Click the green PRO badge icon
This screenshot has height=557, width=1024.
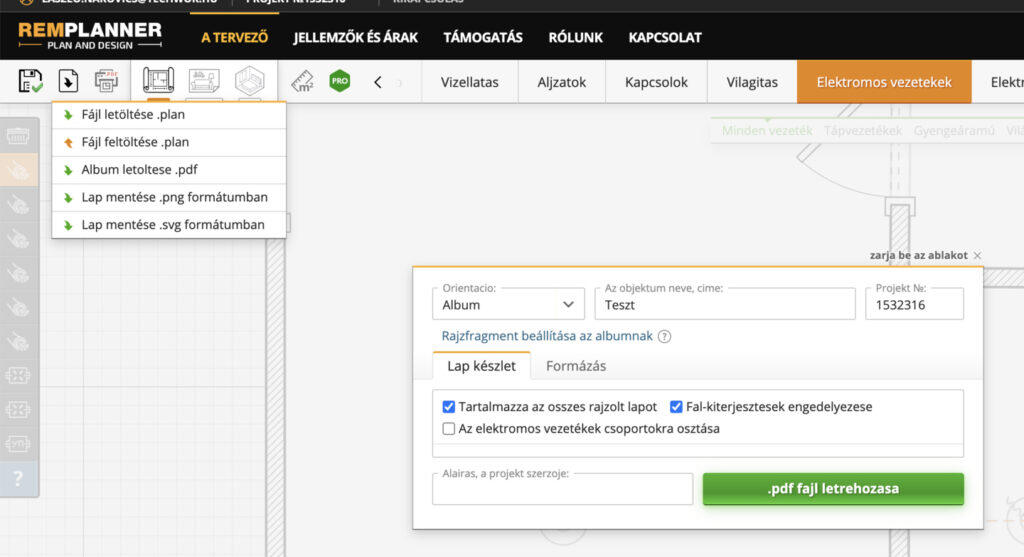click(340, 81)
